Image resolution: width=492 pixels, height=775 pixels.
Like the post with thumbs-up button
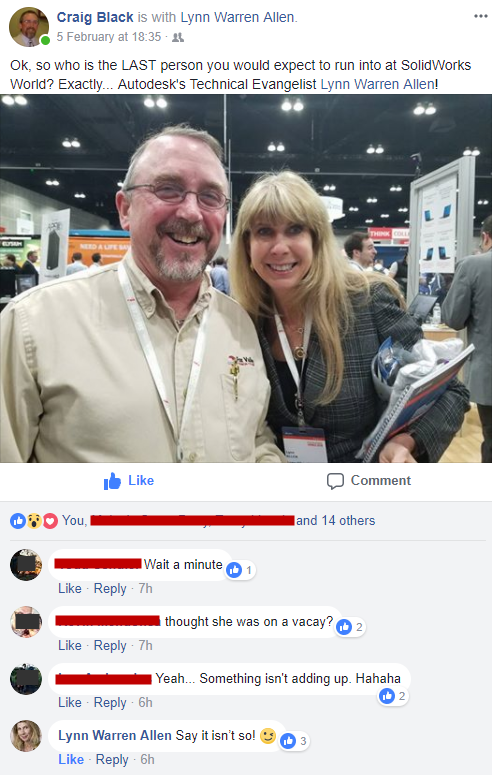(x=129, y=480)
